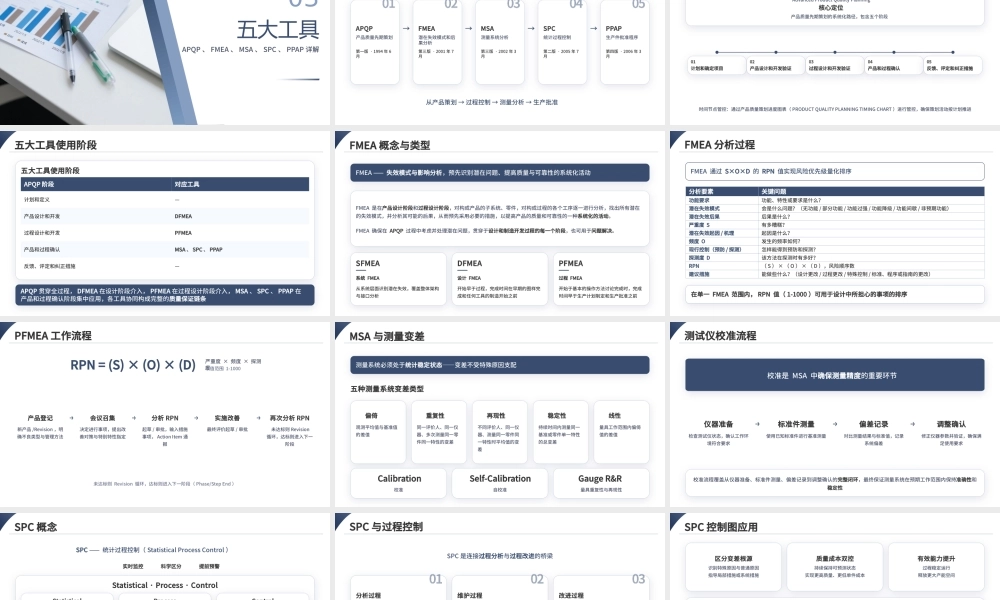Open the slide showing the APQP to PPAP sequence
Screen dimensions: 1000x600
(500, 62)
